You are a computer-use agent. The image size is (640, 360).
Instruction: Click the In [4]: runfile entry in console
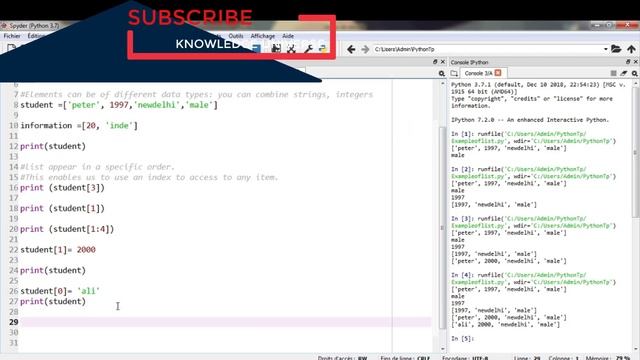click(533, 278)
